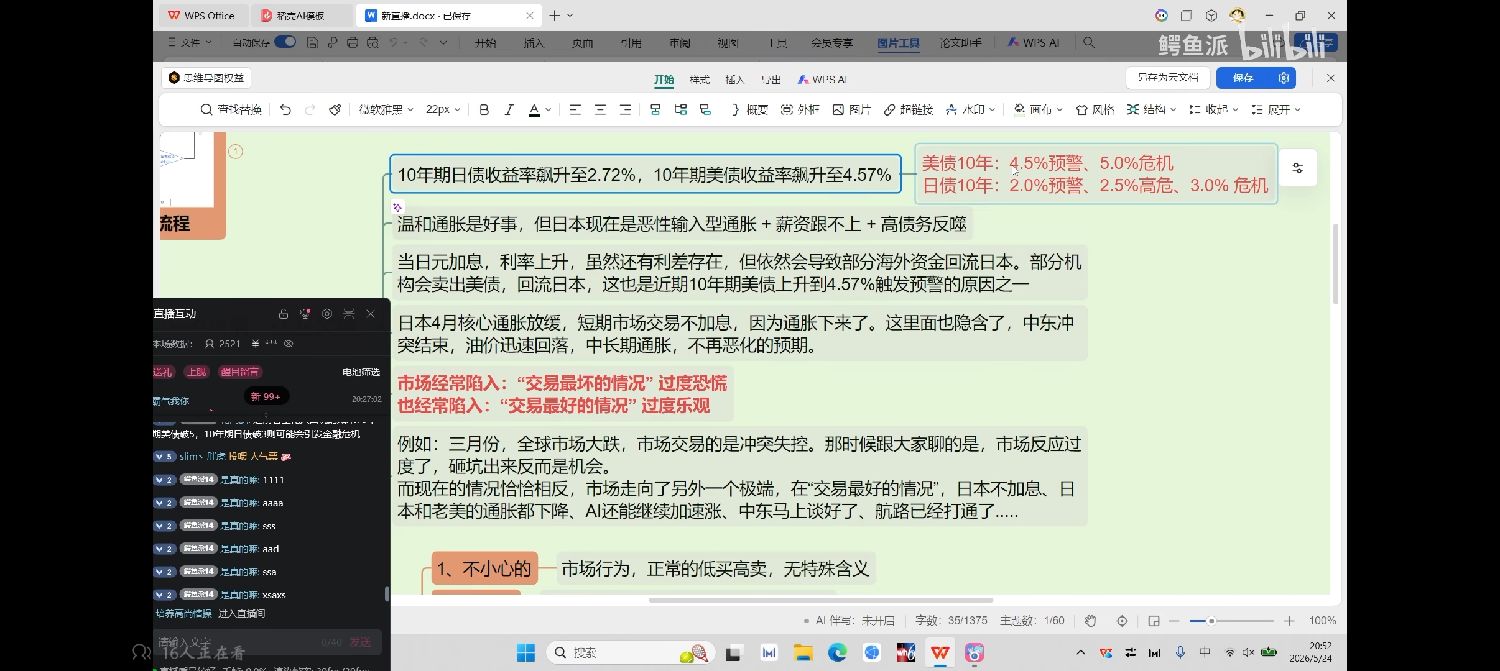
Task: Select the format painter brush icon
Action: click(335, 110)
